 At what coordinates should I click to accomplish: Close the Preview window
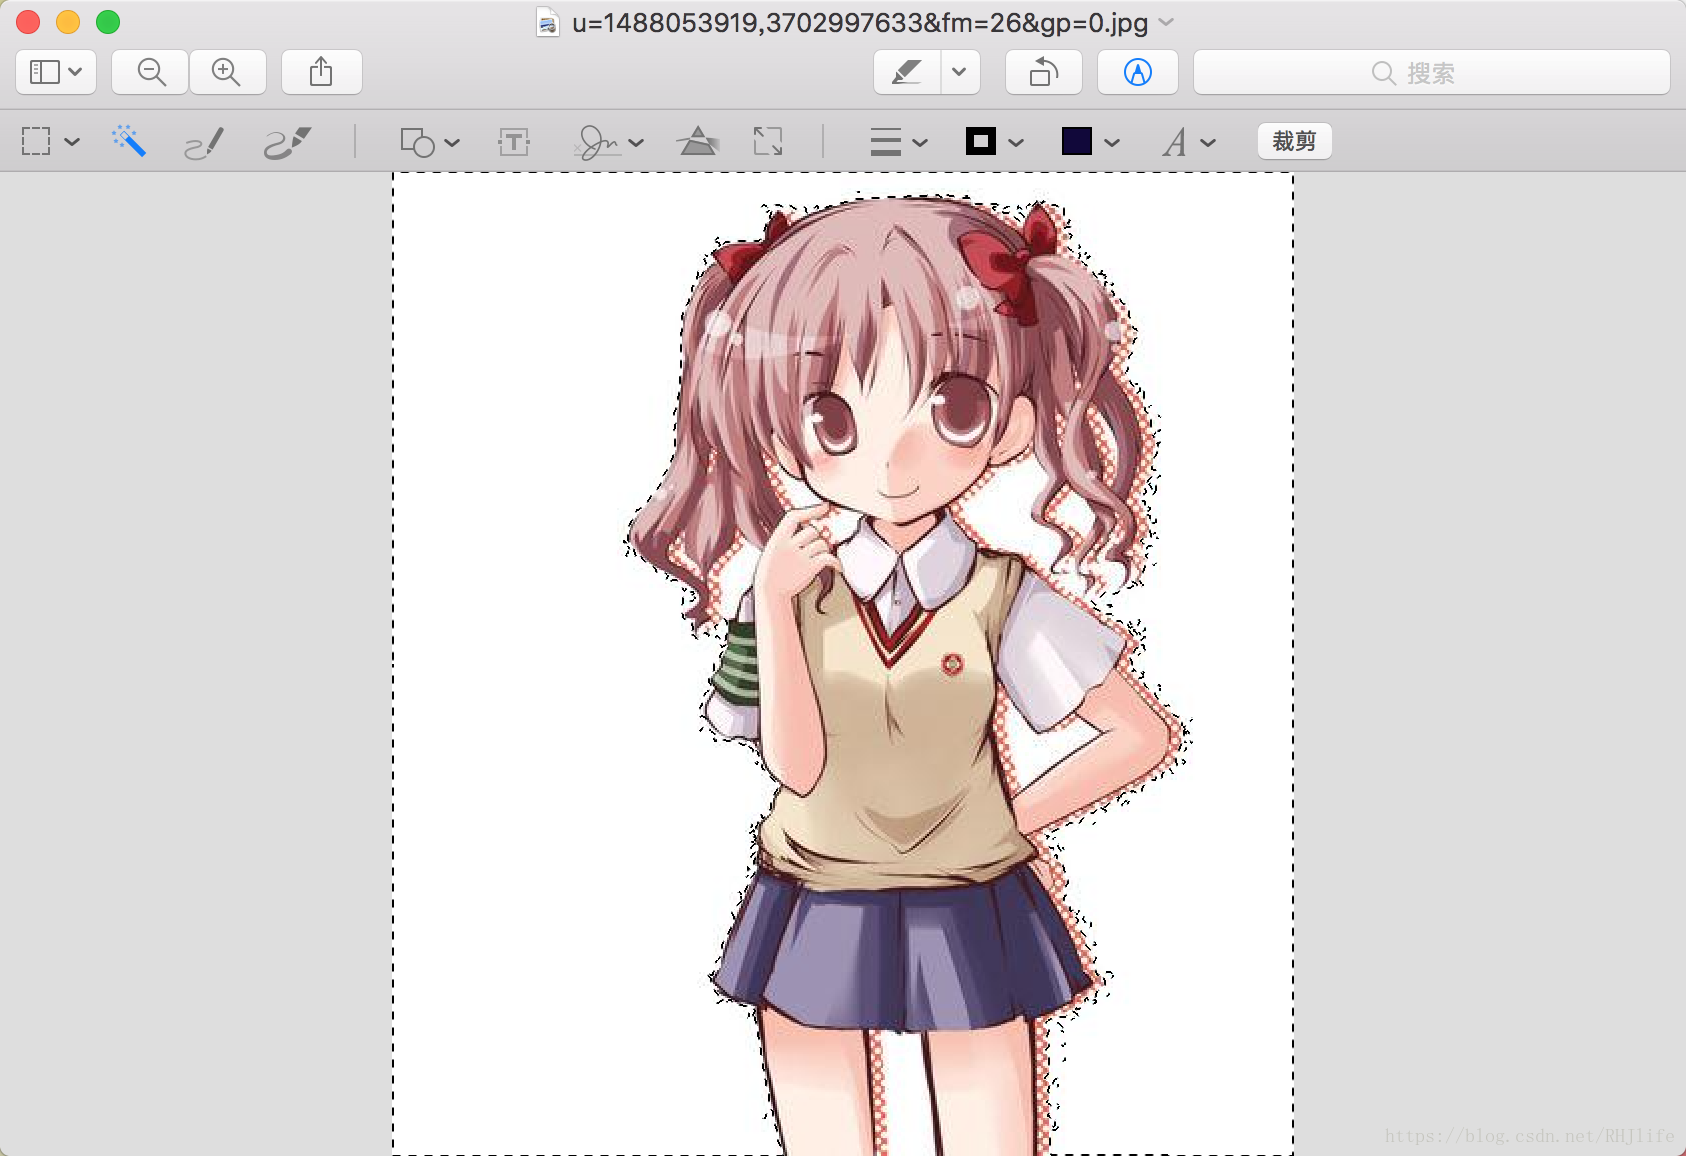[28, 22]
